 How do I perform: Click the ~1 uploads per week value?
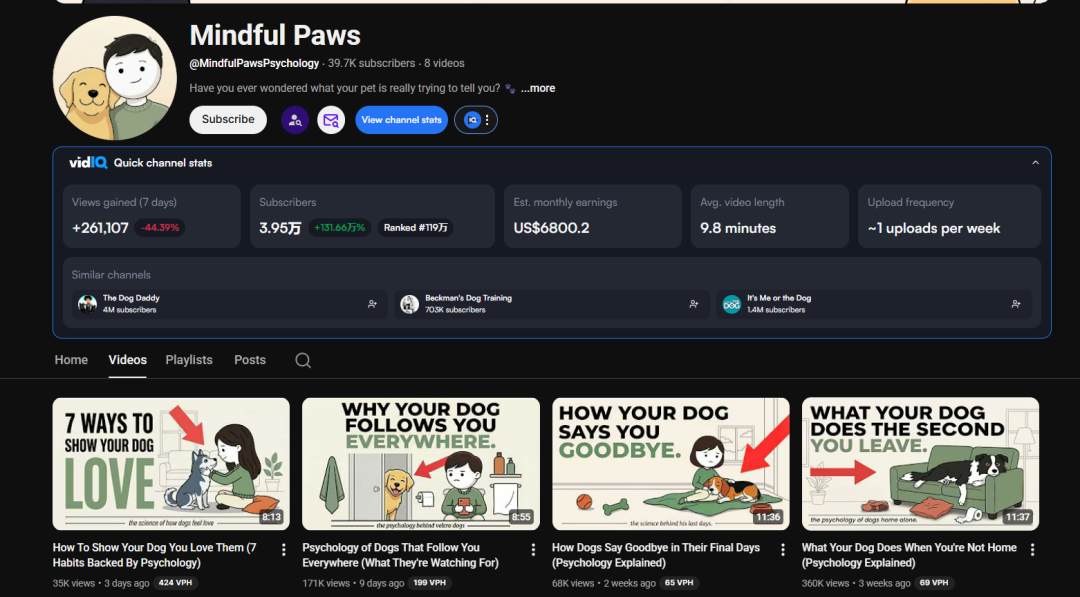[933, 228]
